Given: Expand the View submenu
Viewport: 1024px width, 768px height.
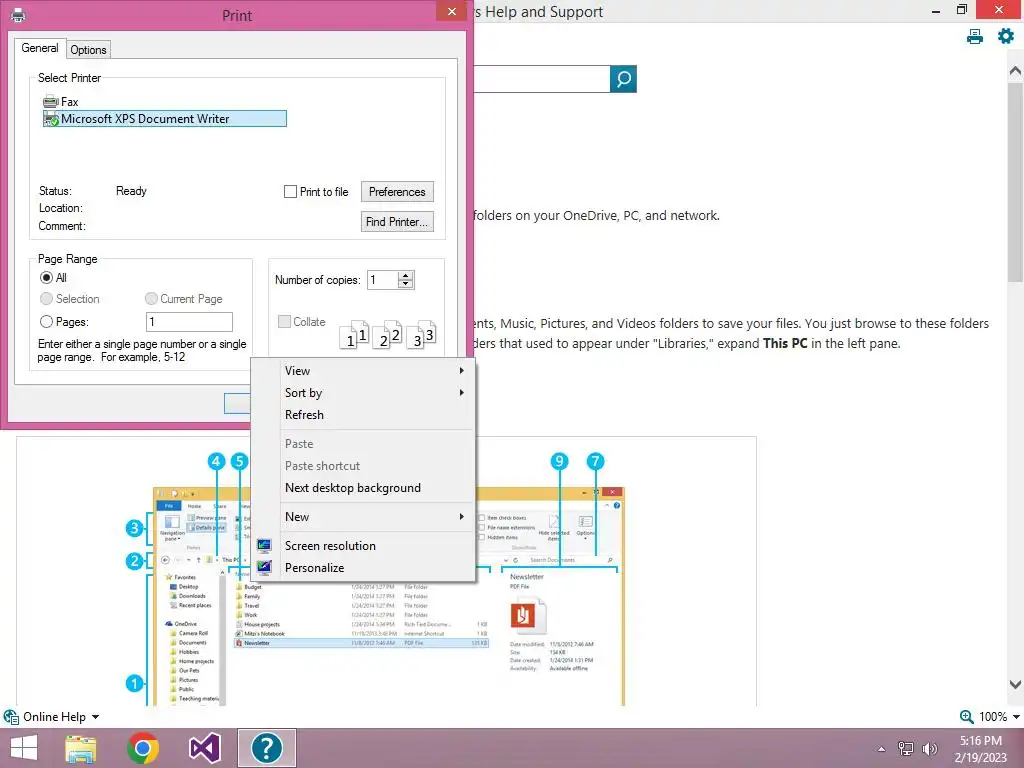Looking at the screenshot, I should tap(375, 370).
